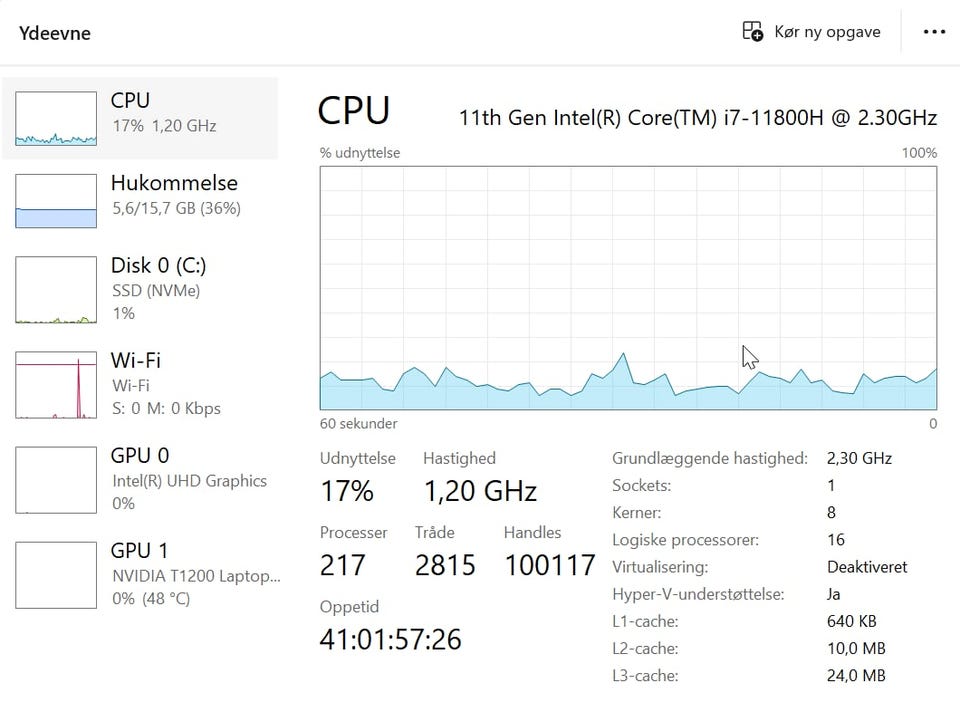Click the Grundlæggende hastighed 2,30 GHz value
This screenshot has width=960, height=712.
click(x=859, y=459)
